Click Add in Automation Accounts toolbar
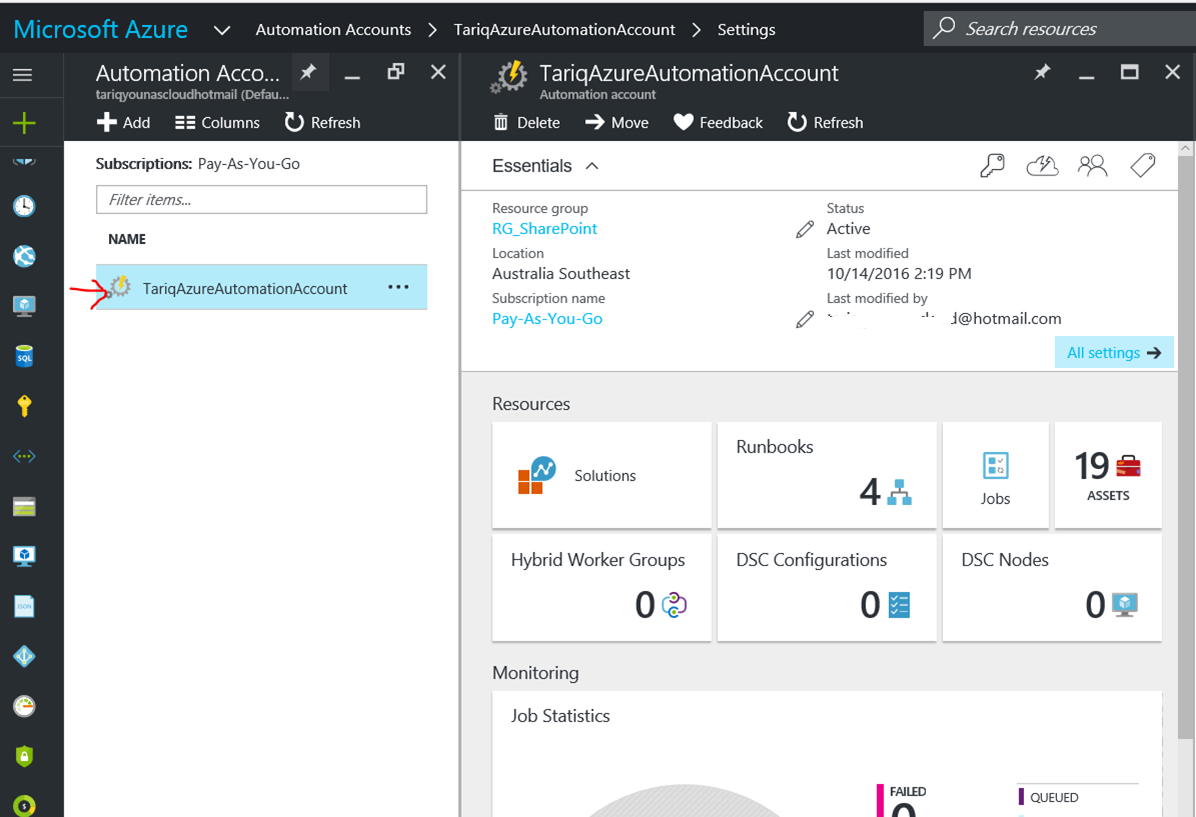This screenshot has height=817, width=1196. 124,122
